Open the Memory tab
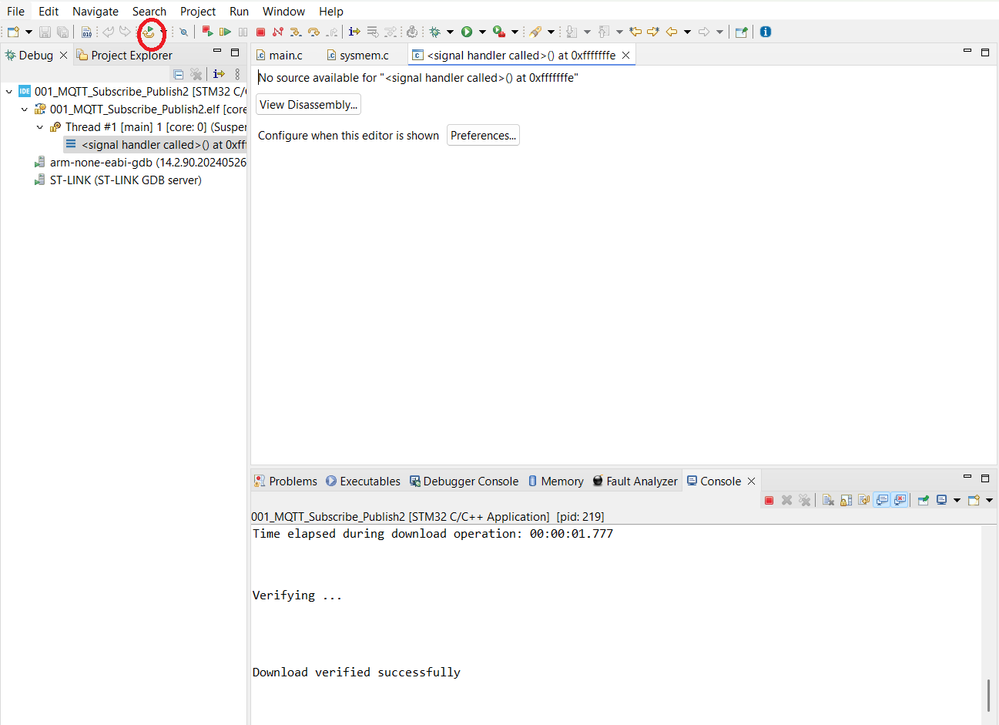The image size is (999, 725). (556, 481)
